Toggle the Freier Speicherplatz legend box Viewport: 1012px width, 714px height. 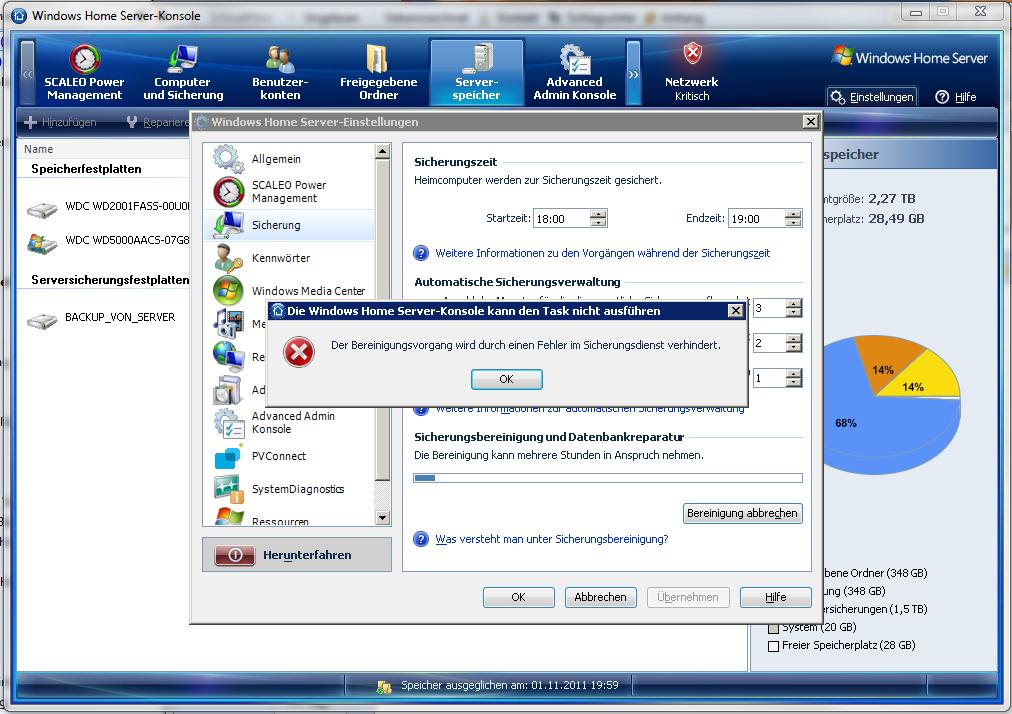point(773,646)
